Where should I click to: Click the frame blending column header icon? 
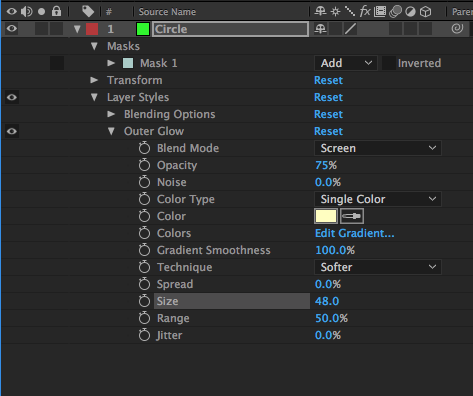(x=380, y=12)
